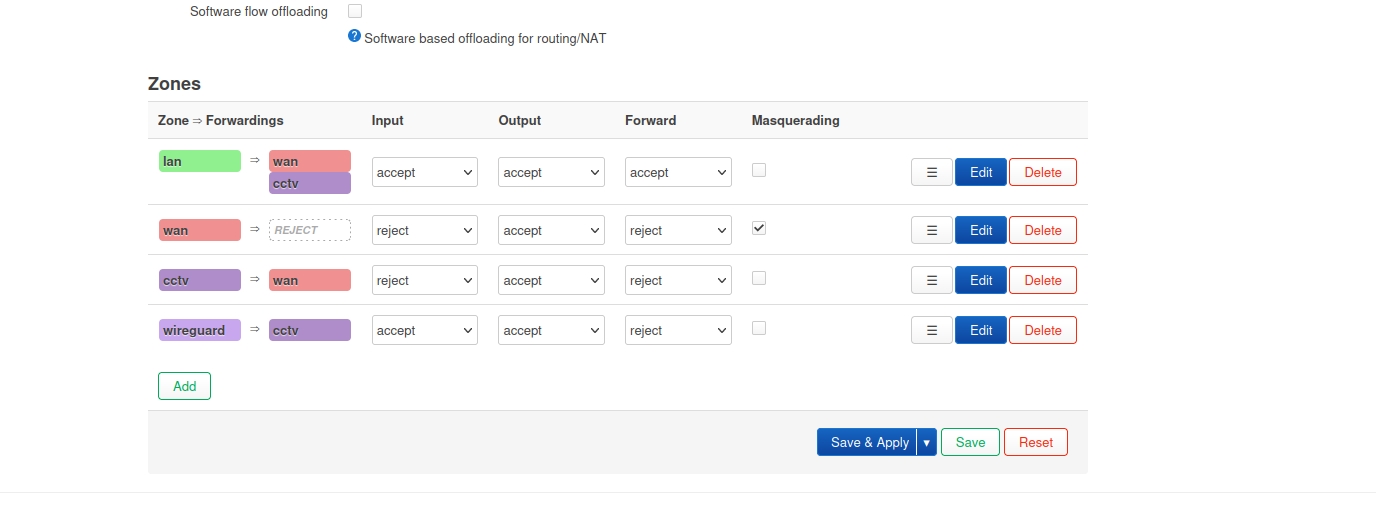The image size is (1376, 510).
Task: Delete the cctv zone
Action: (x=1042, y=280)
